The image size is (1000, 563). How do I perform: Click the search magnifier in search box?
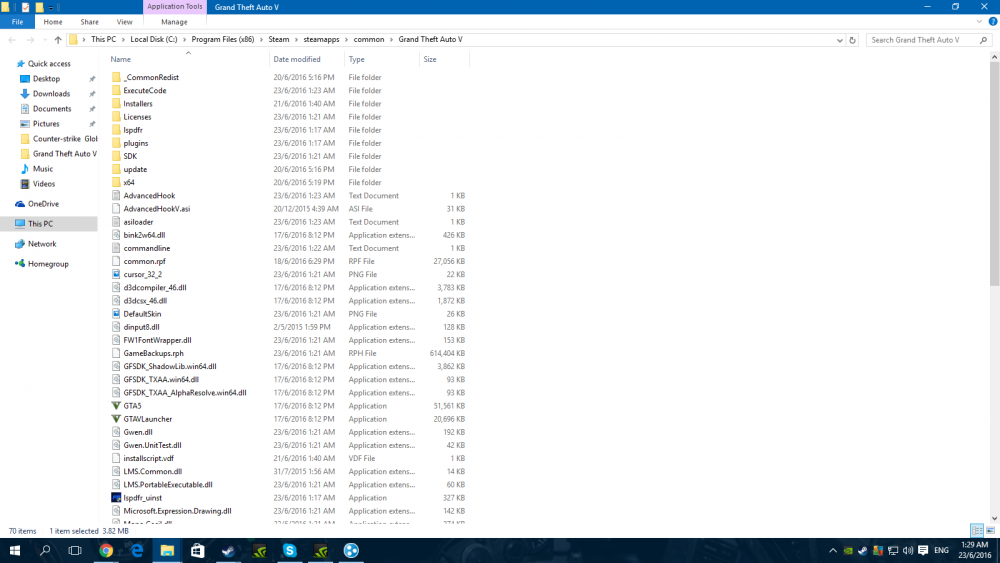[x=983, y=40]
